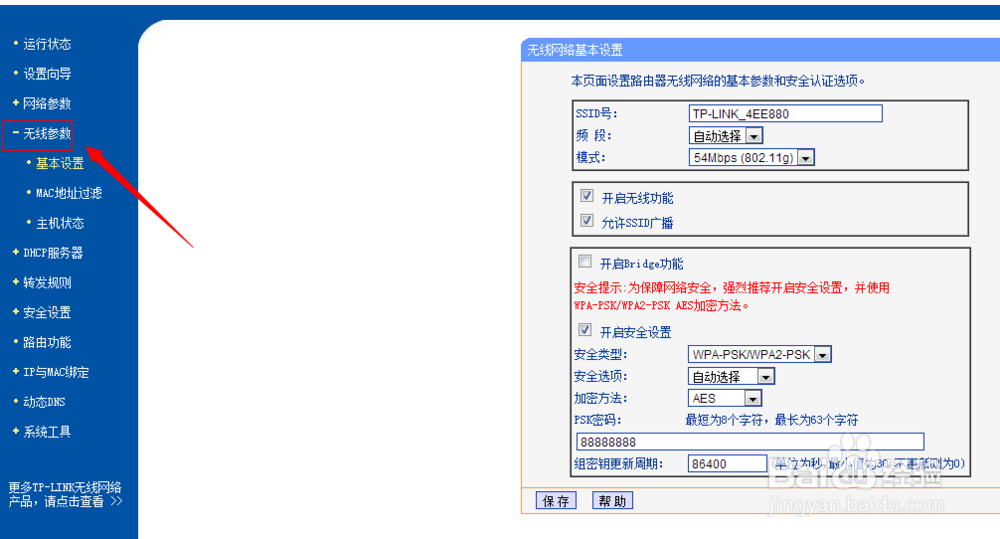Enable 开启Bridge功能 checkbox

tap(585, 261)
